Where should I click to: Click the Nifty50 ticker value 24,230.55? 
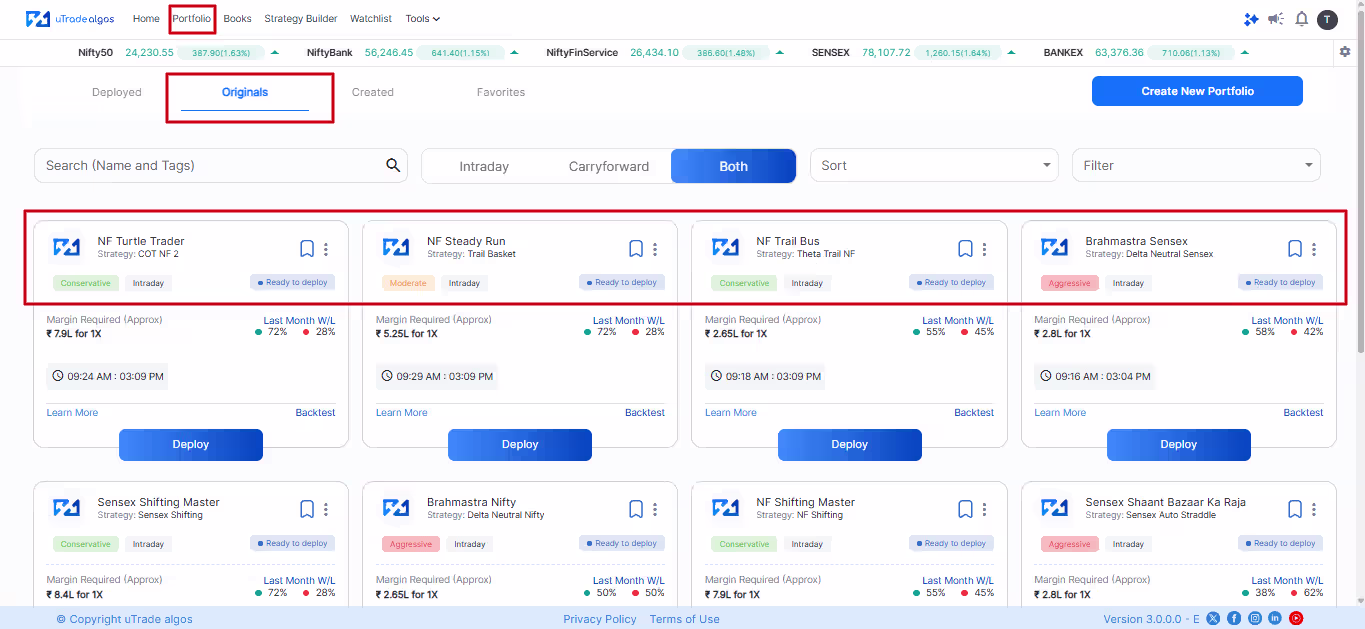coord(149,53)
